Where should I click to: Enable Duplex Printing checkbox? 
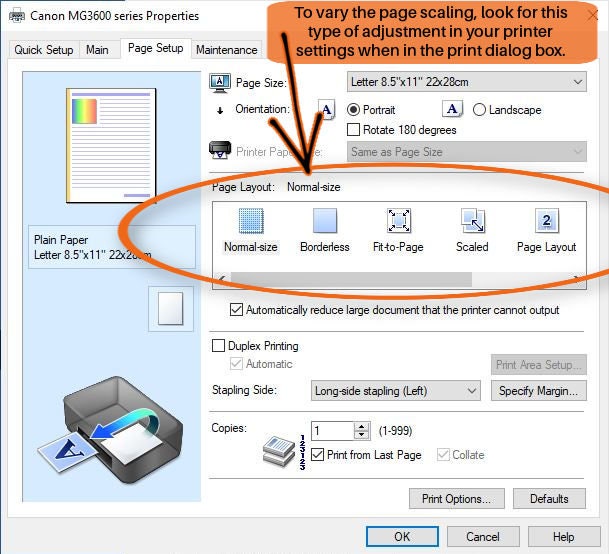point(218,345)
